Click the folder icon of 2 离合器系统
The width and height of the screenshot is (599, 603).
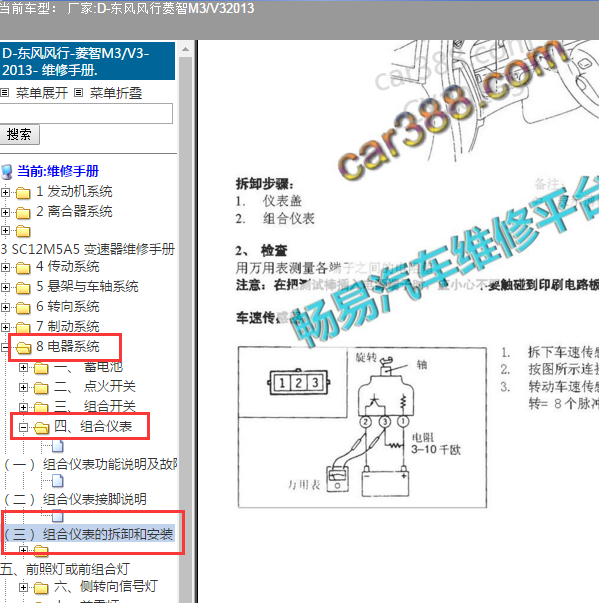click(x=23, y=212)
